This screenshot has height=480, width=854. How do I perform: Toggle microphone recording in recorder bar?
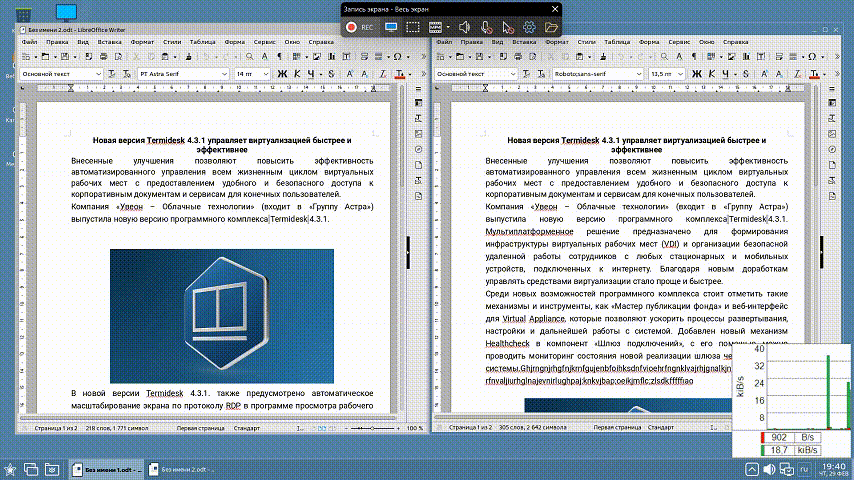click(485, 26)
